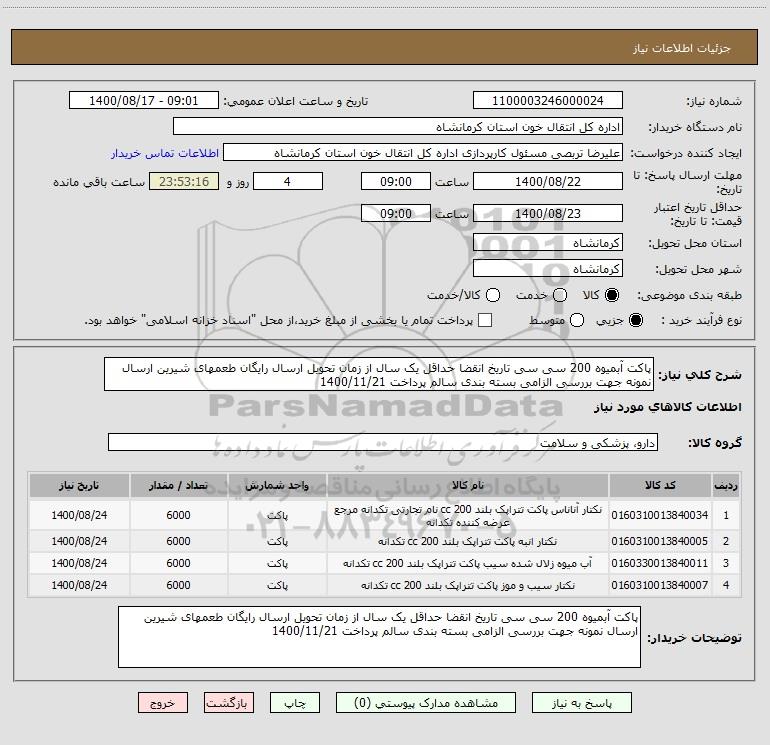Click the جزئیات اطلاعات نیاز header title
This screenshot has width=770, height=745.
[682, 48]
